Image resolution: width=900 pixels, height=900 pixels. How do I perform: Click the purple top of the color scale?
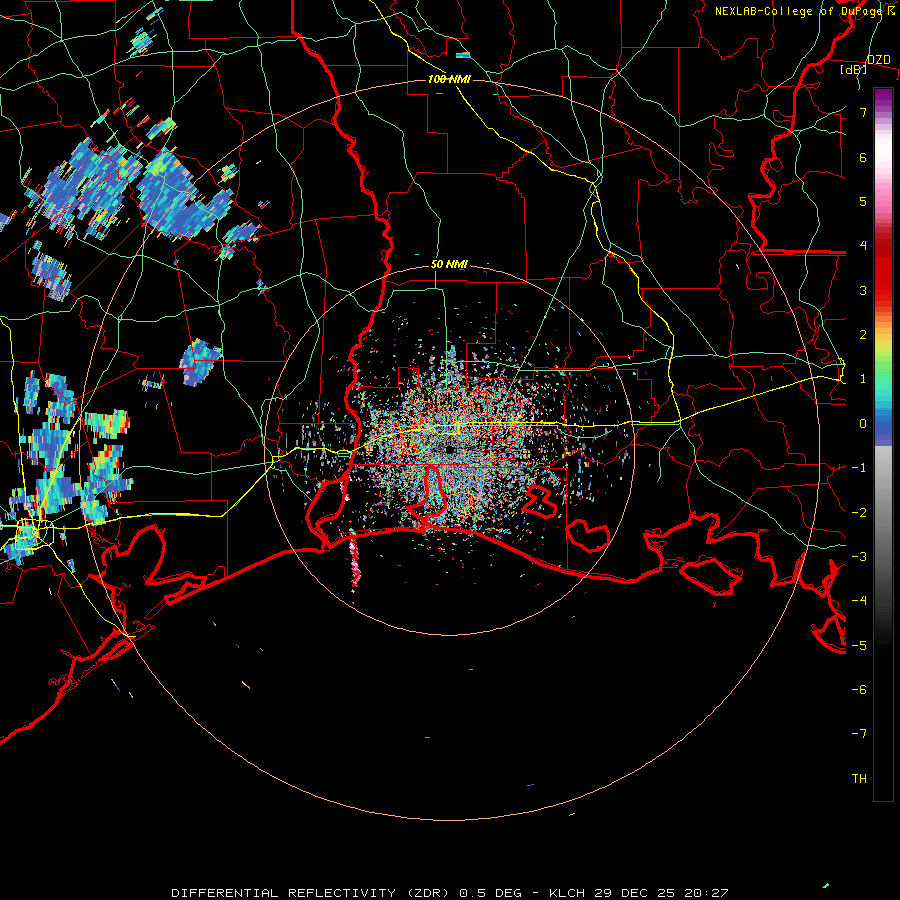(x=883, y=98)
